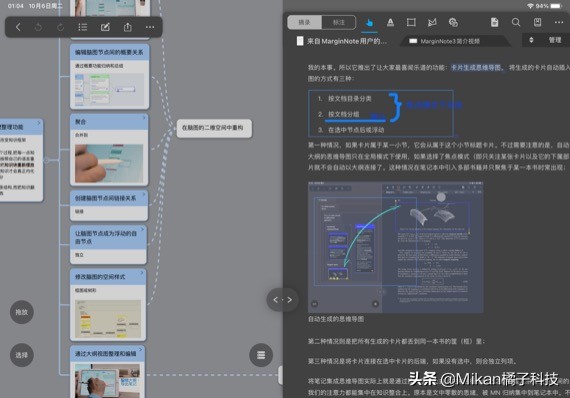Viewport: 570px width, 398px height.
Task: Select list item 按文档目录分类
Action: click(x=350, y=99)
